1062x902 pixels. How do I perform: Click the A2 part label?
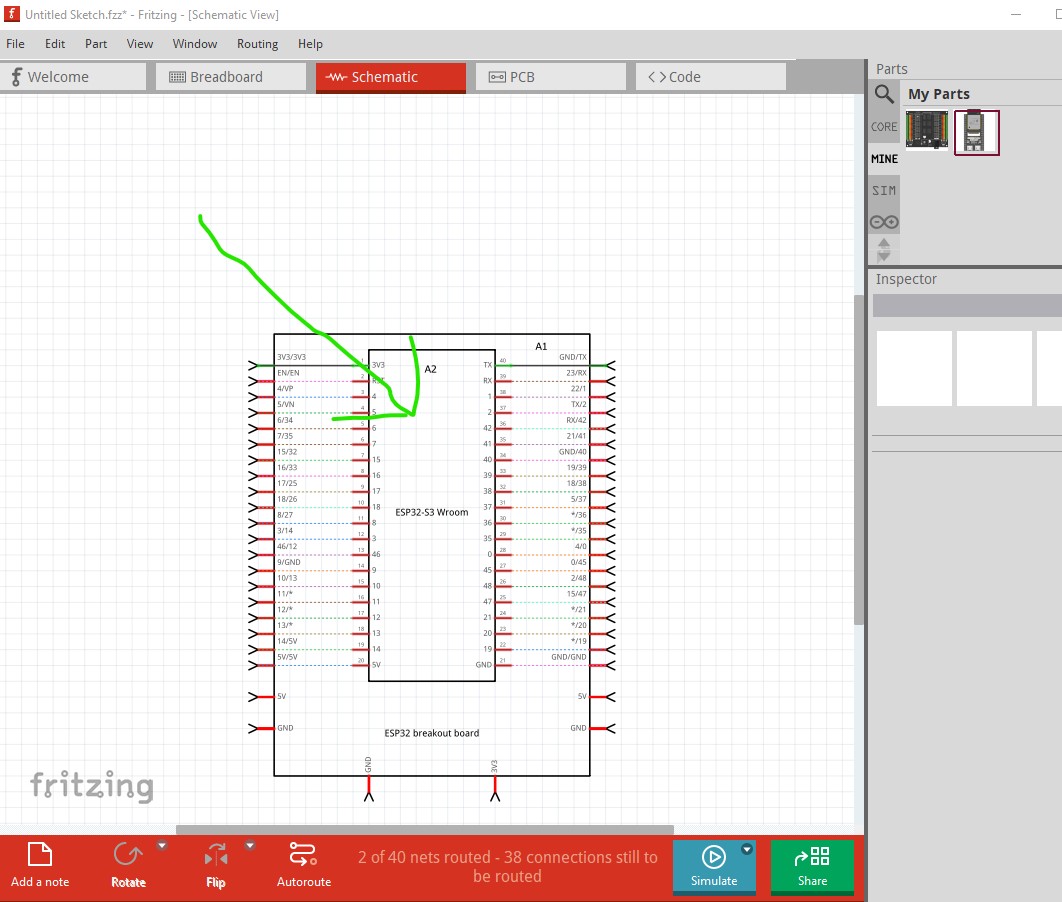pyautogui.click(x=430, y=370)
